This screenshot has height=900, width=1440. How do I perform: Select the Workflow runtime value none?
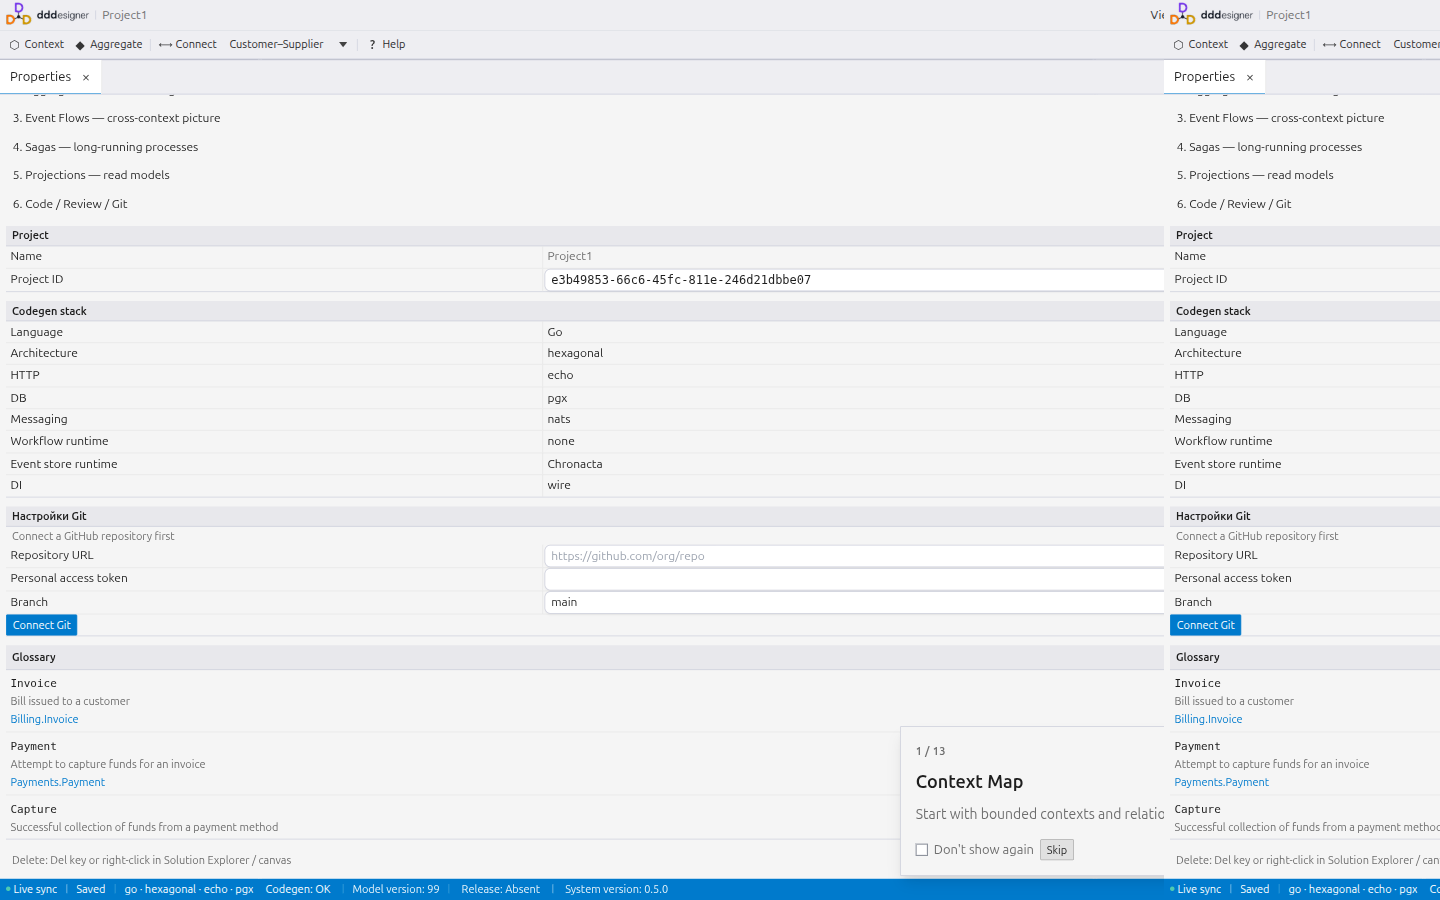click(561, 441)
